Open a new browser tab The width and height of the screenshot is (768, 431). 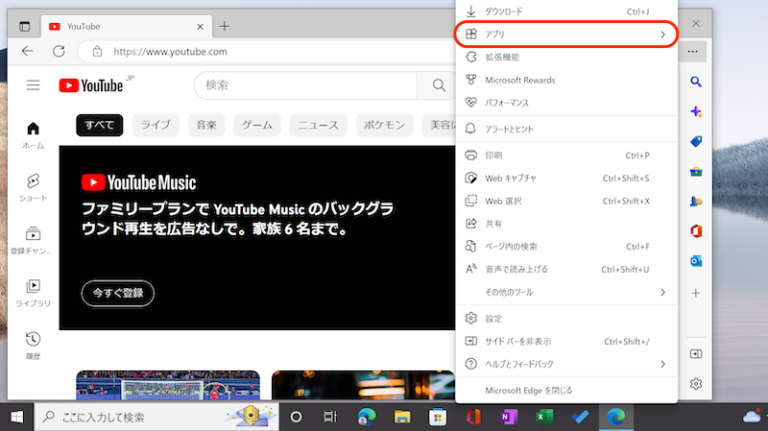coord(224,26)
